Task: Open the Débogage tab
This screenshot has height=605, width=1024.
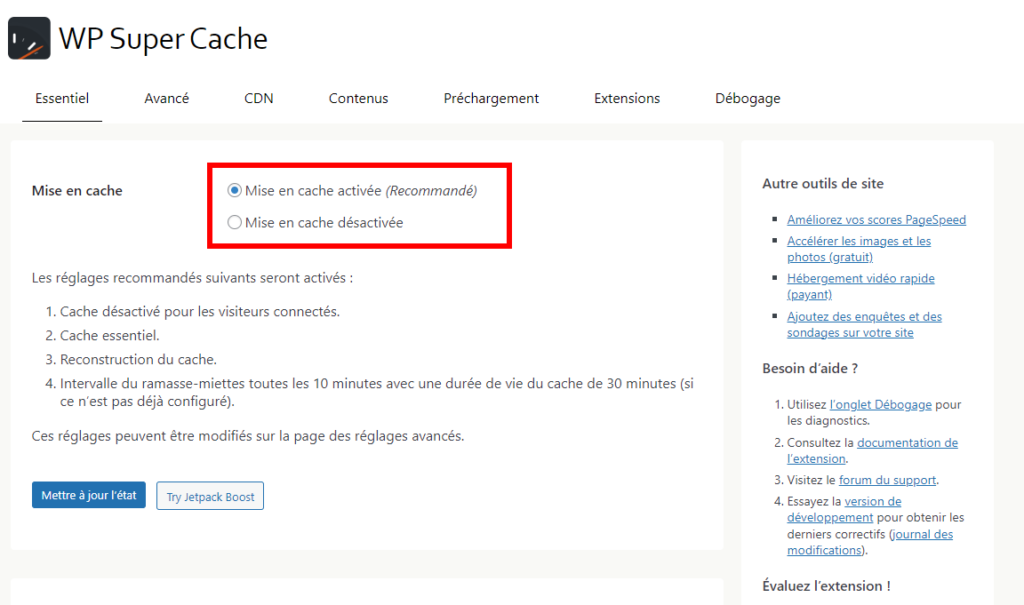Action: [x=748, y=99]
